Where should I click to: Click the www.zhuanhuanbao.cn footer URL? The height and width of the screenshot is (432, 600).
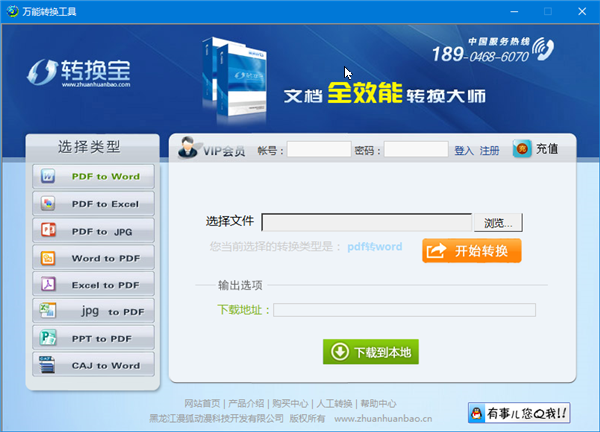click(383, 419)
